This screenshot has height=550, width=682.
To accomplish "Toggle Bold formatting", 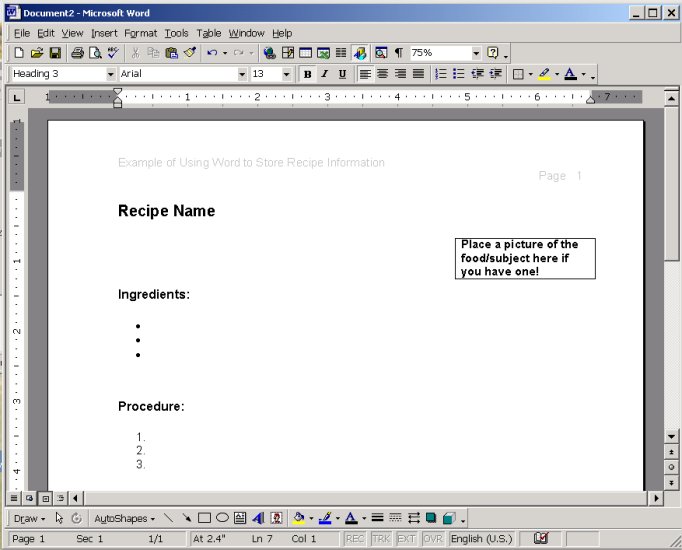I will [307, 74].
